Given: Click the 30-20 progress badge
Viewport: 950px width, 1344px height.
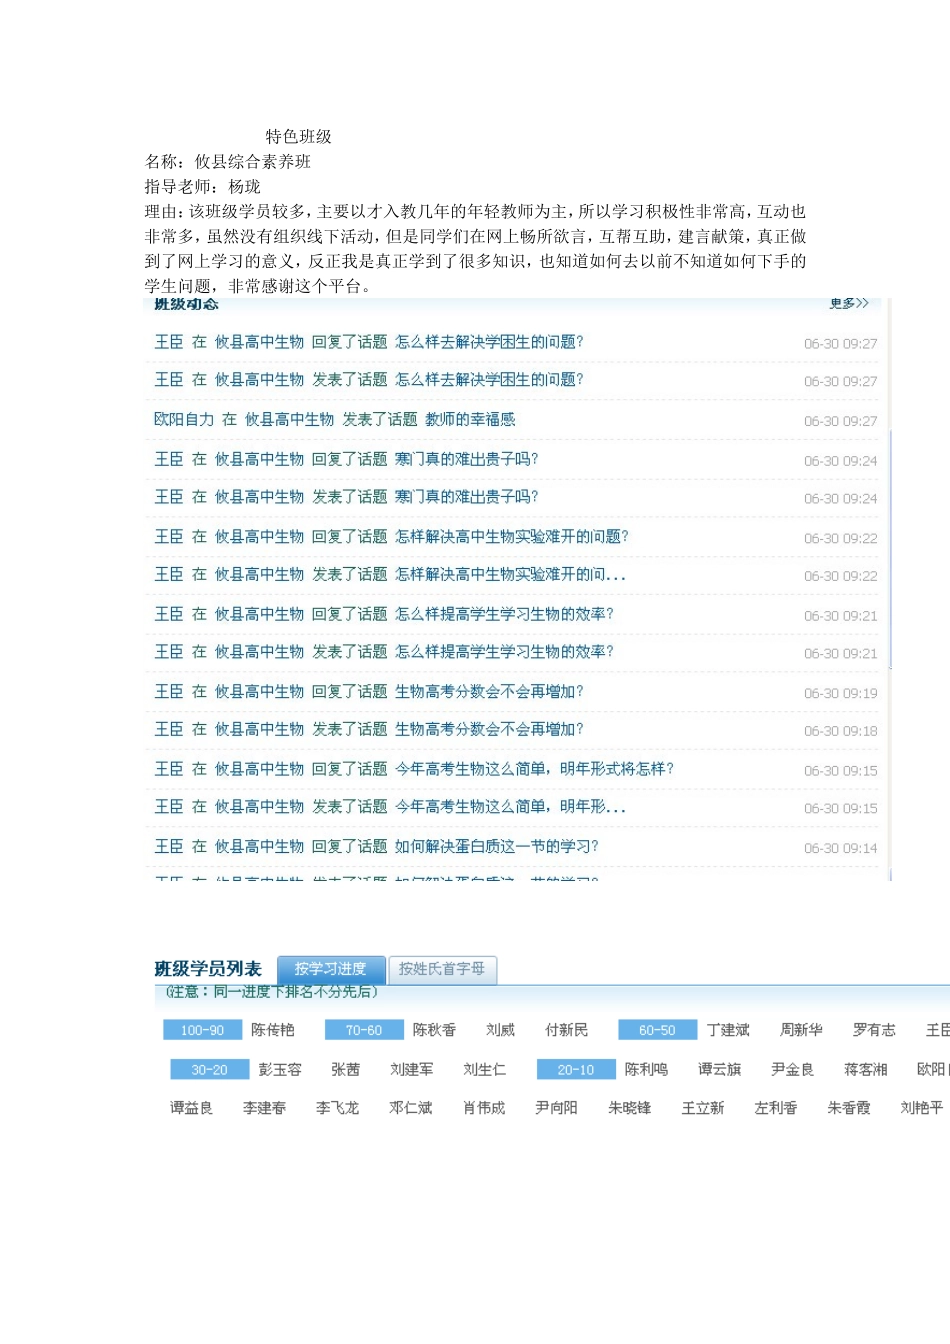Looking at the screenshot, I should [x=209, y=1070].
